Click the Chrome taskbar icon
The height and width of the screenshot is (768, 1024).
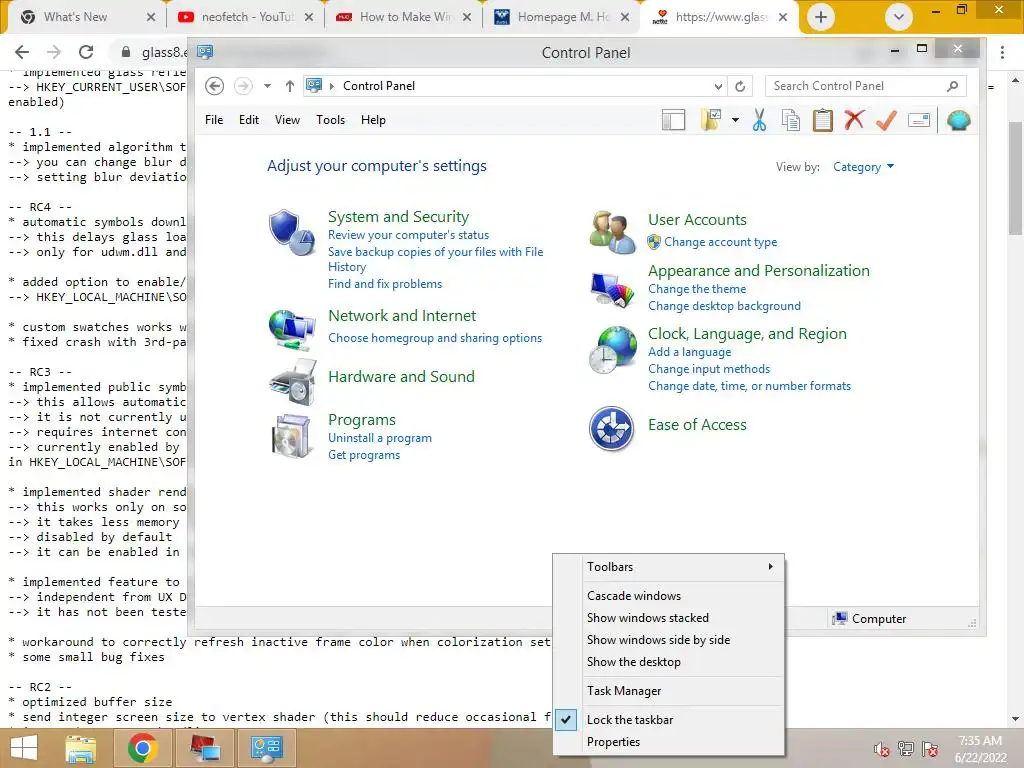click(142, 748)
